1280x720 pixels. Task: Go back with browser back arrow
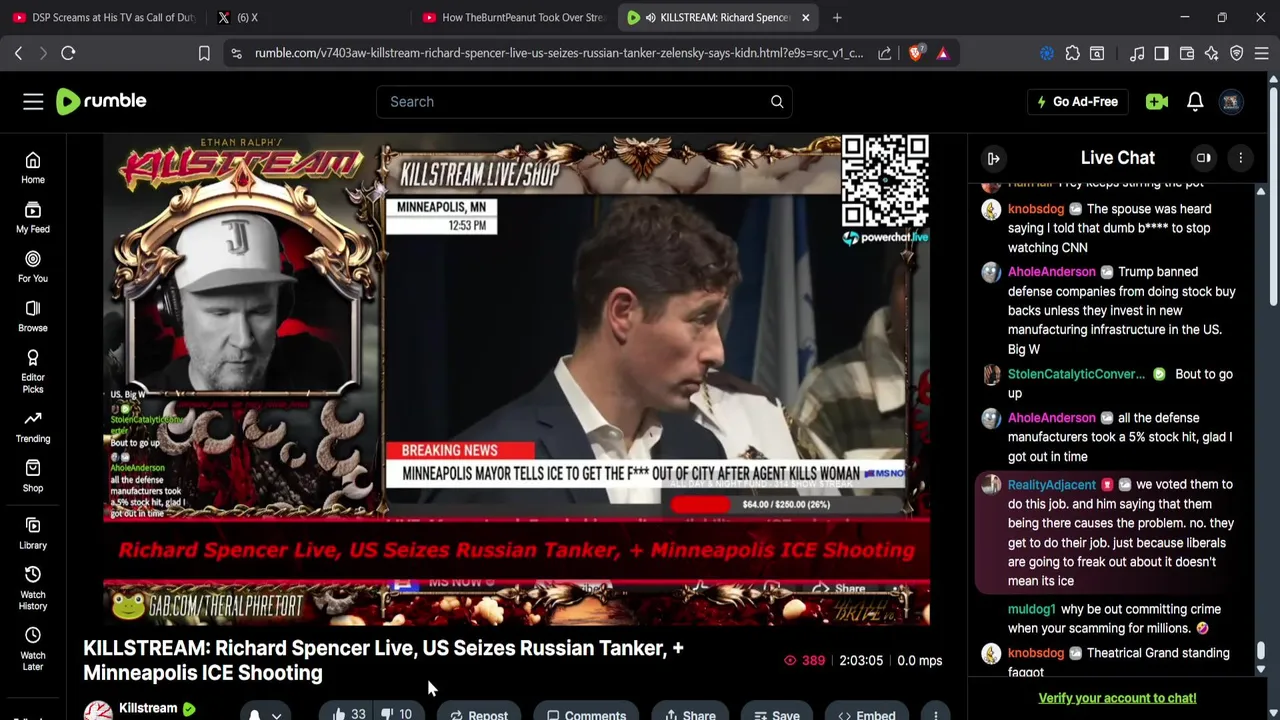[18, 53]
